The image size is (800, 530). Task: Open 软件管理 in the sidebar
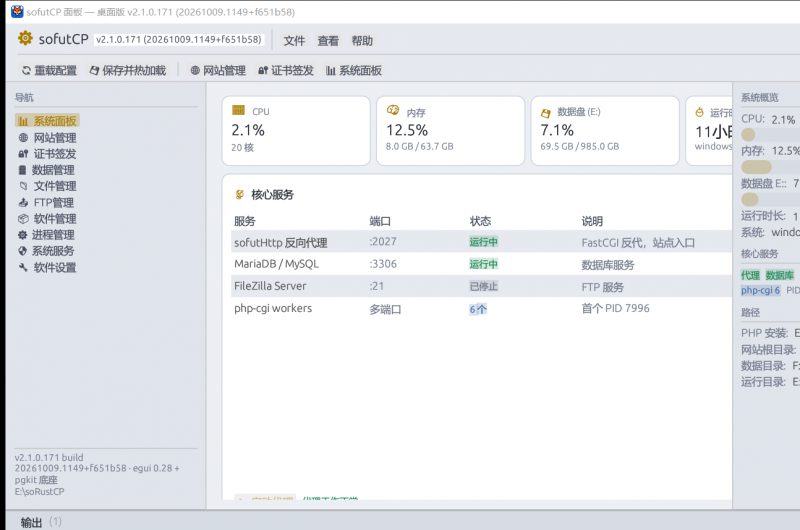(x=47, y=219)
